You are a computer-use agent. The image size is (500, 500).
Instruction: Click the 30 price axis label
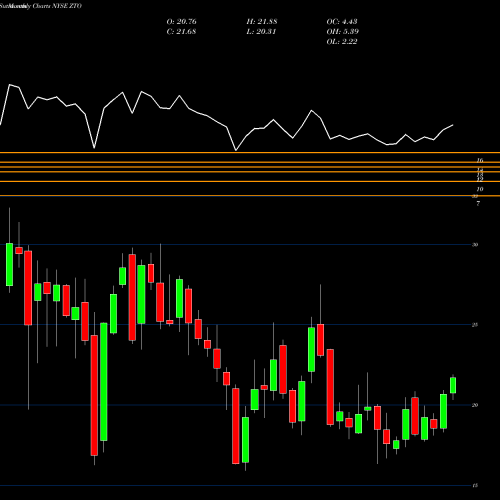(x=475, y=245)
